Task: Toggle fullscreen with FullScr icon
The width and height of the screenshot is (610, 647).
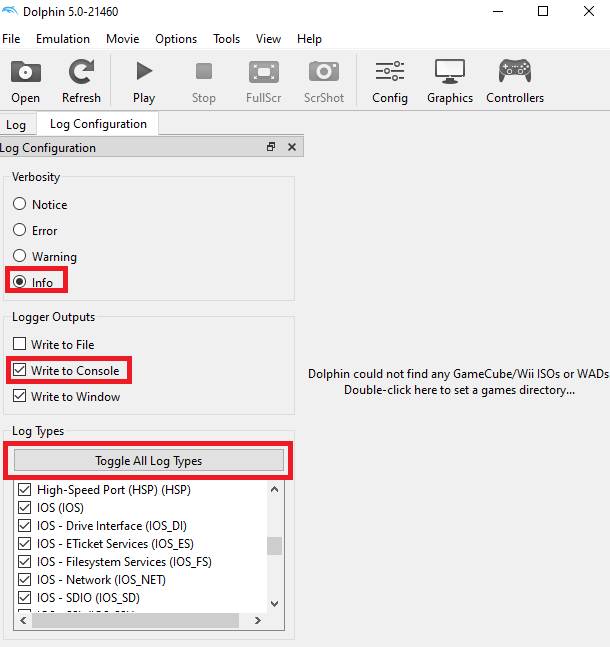Action: 264,72
